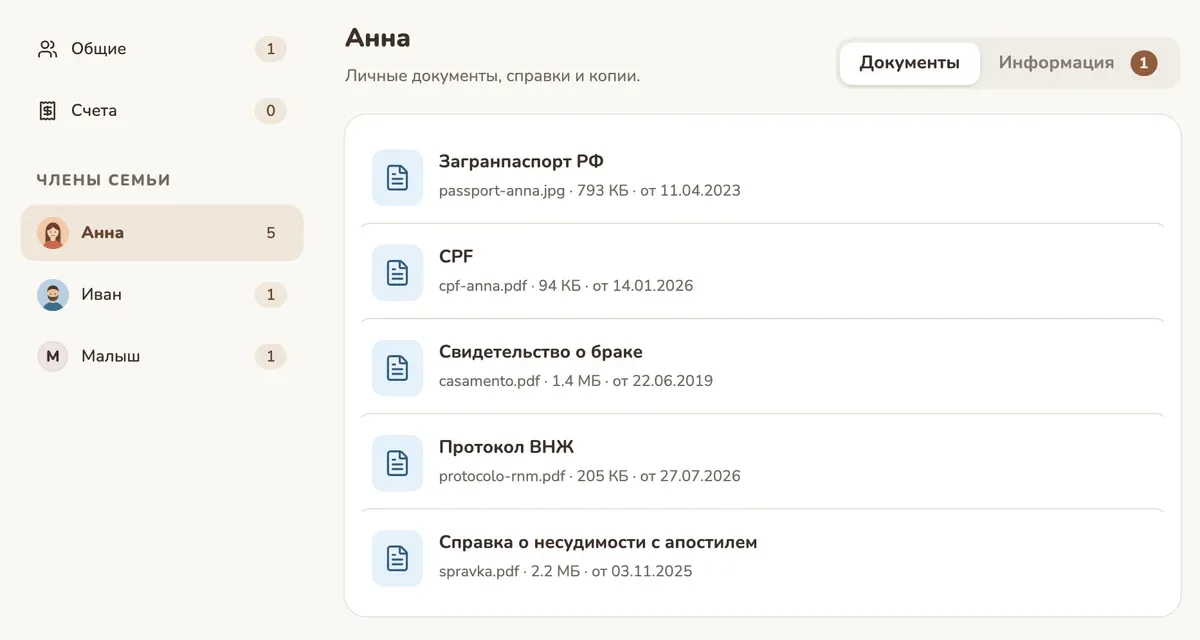Open the Счета section
This screenshot has height=640, width=1200.
pos(162,111)
